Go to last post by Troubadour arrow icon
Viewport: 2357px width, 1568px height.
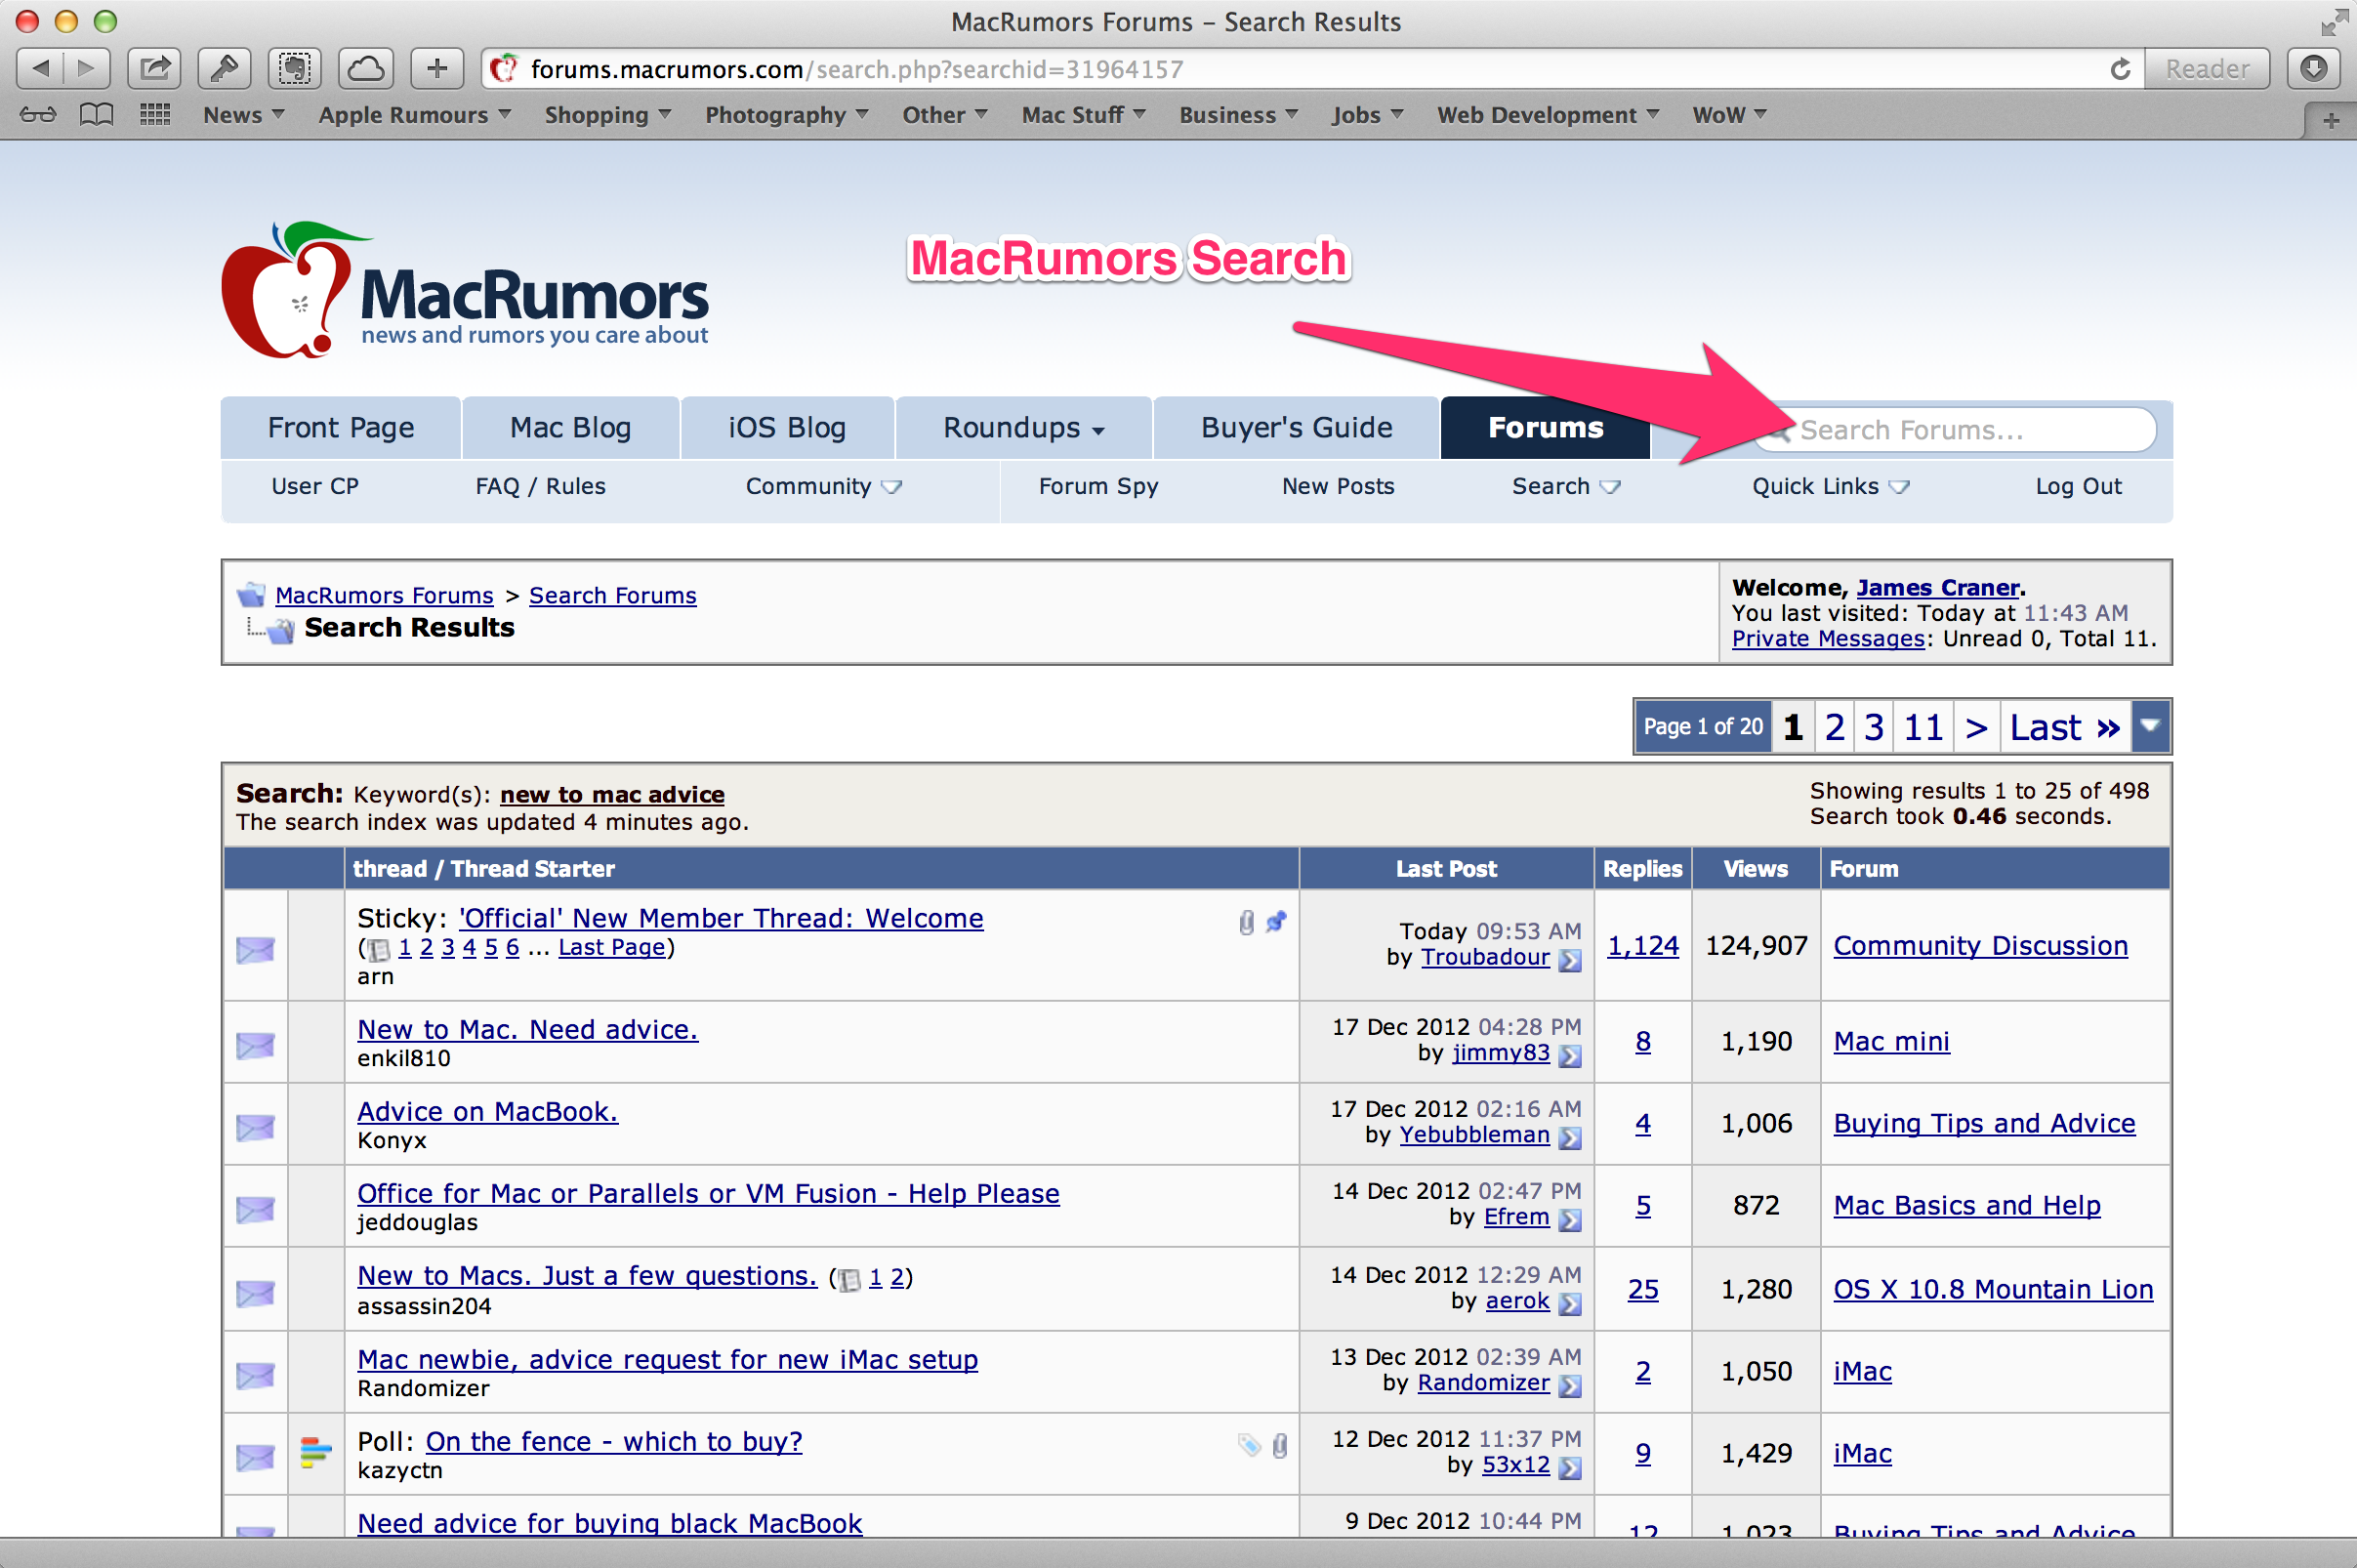pos(1570,960)
